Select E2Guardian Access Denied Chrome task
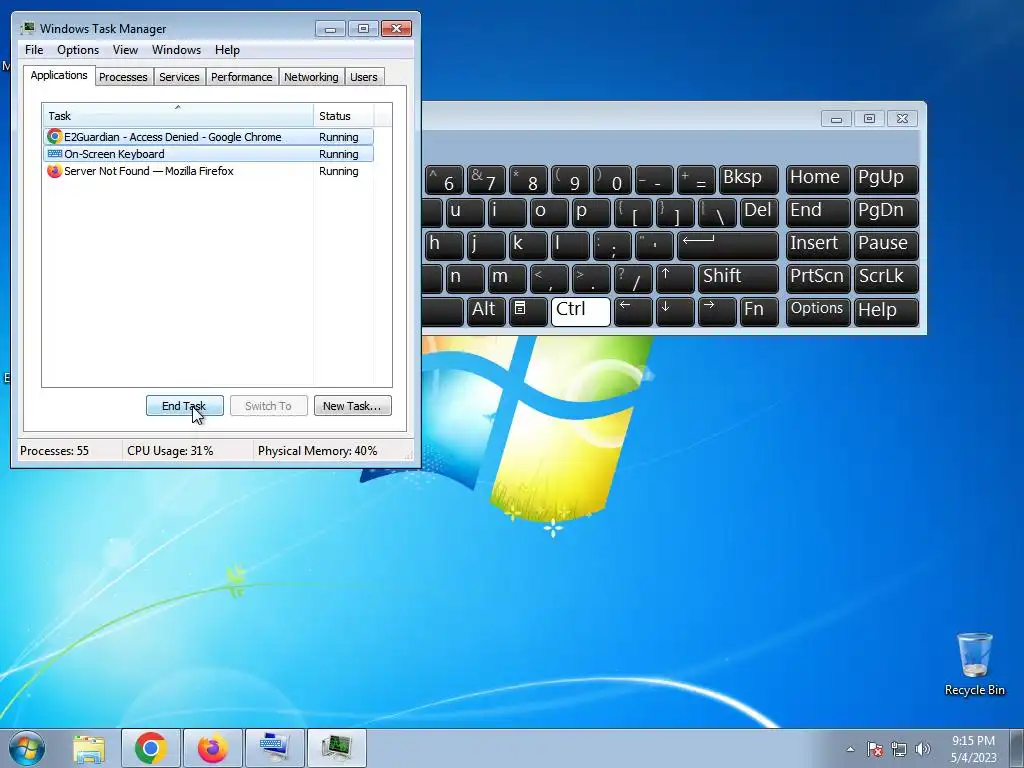 coord(208,137)
